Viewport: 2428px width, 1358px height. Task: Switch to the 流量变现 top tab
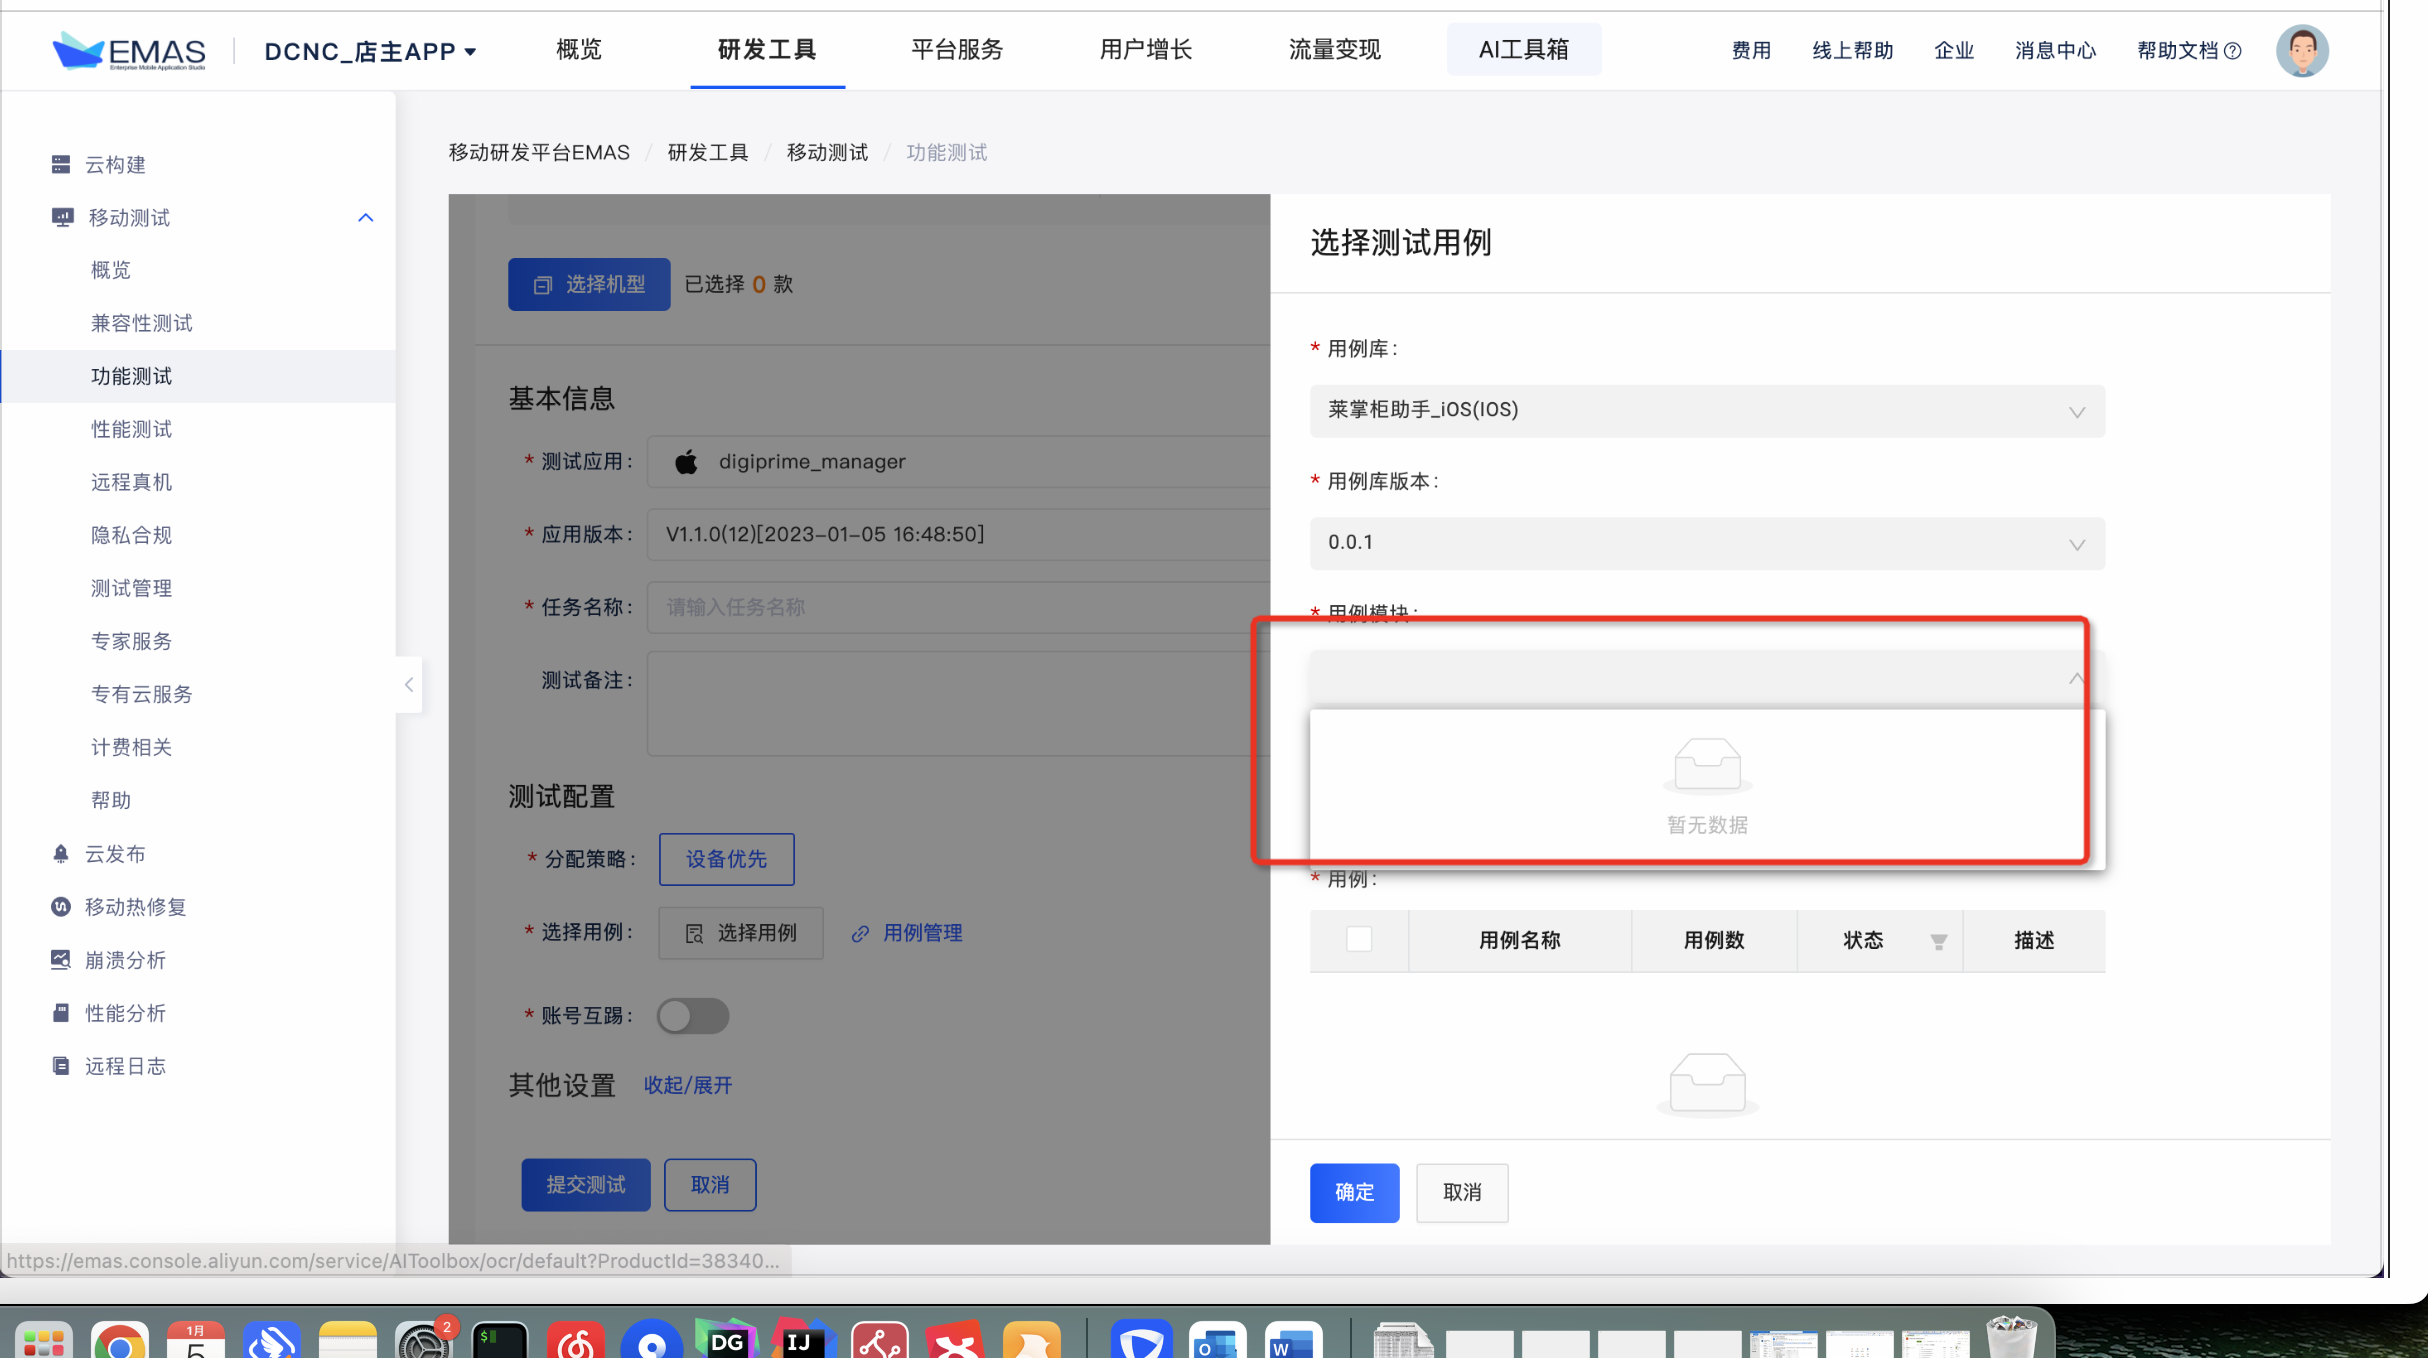1335,49
